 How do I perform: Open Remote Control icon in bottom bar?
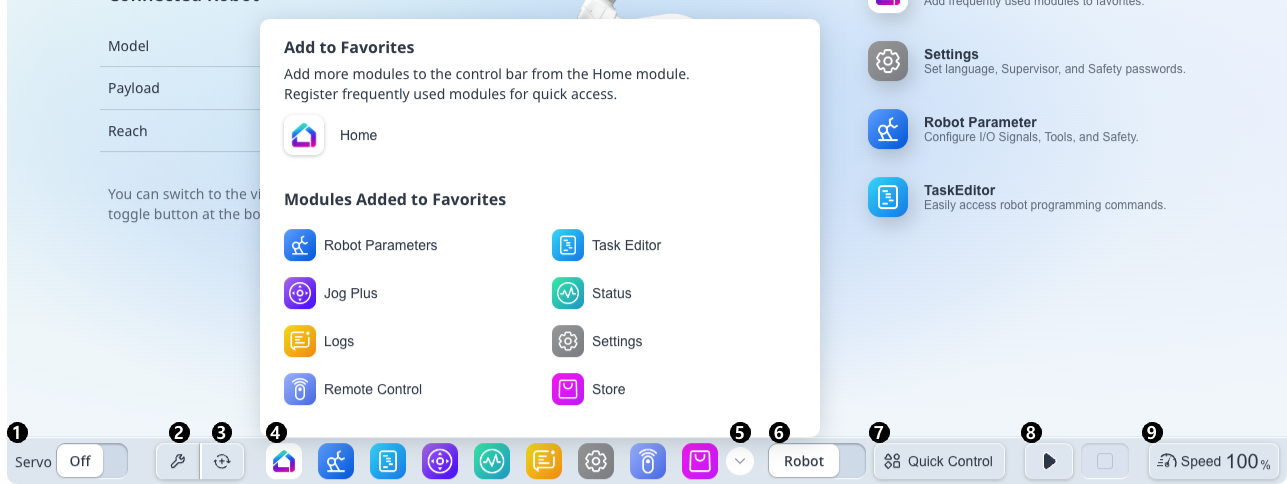[648, 461]
